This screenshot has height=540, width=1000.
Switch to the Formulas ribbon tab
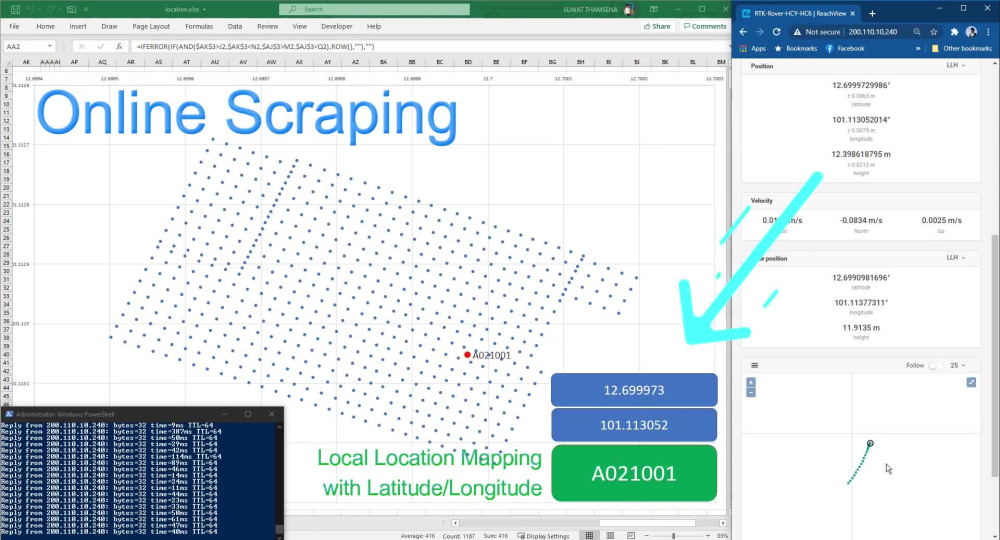coord(199,27)
